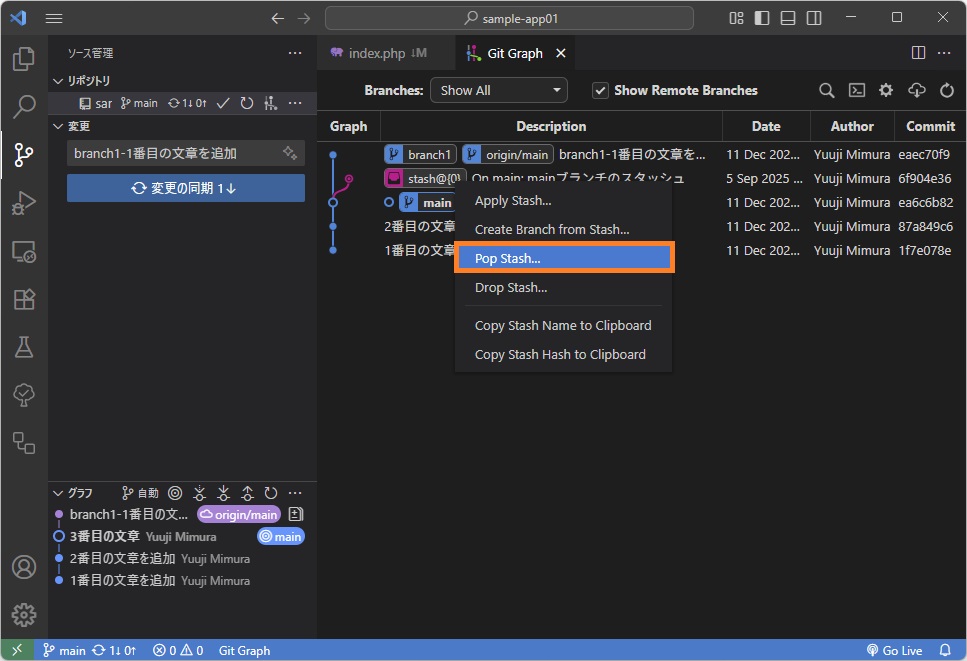967x661 pixels.
Task: Select Drop Stash menu entry
Action: point(563,287)
